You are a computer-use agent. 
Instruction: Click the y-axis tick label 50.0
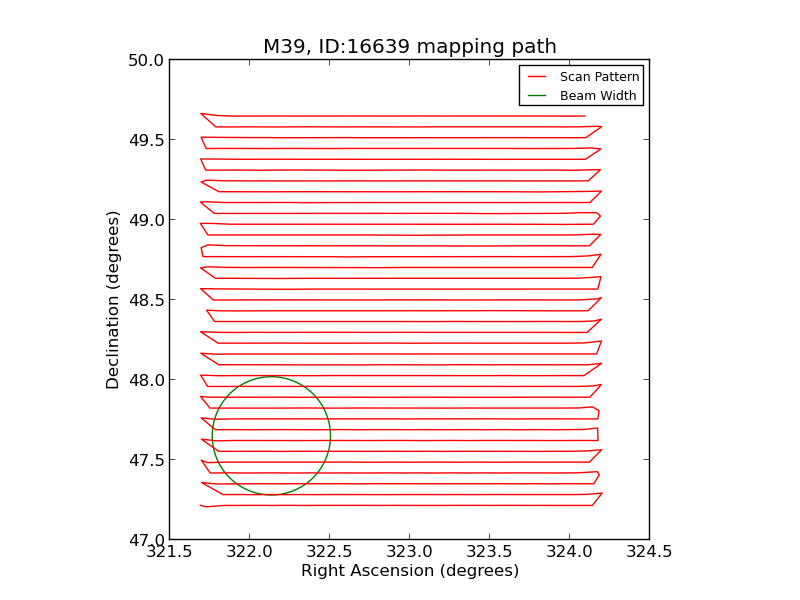[x=146, y=60]
